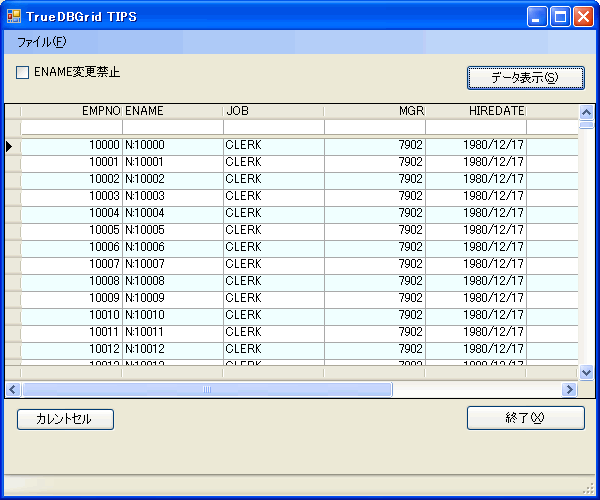Image resolution: width=600 pixels, height=500 pixels.
Task: Select the row selector for EMPNO 10008
Action: click(11, 281)
